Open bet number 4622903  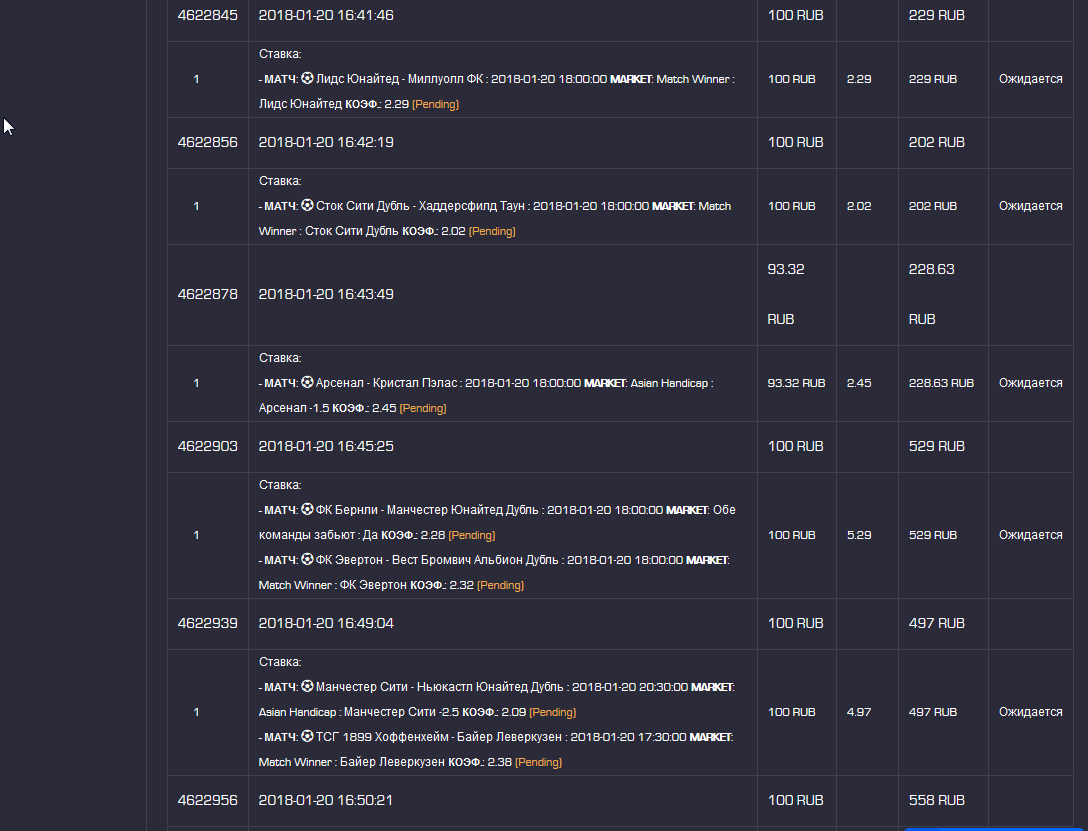pyautogui.click(x=208, y=446)
